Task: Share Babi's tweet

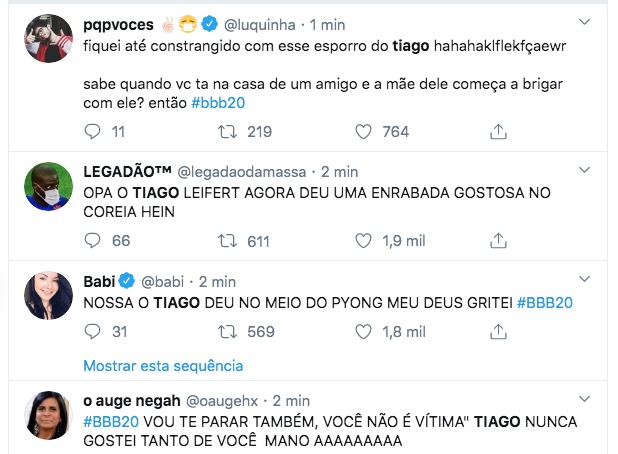Action: point(498,332)
